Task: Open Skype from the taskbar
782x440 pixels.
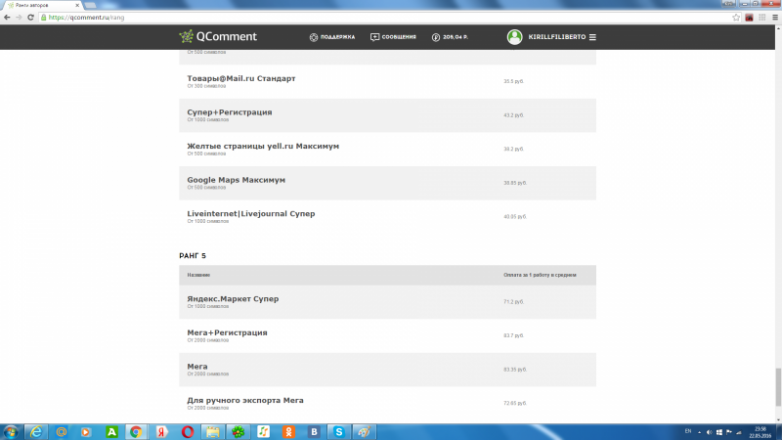Action: click(x=339, y=432)
